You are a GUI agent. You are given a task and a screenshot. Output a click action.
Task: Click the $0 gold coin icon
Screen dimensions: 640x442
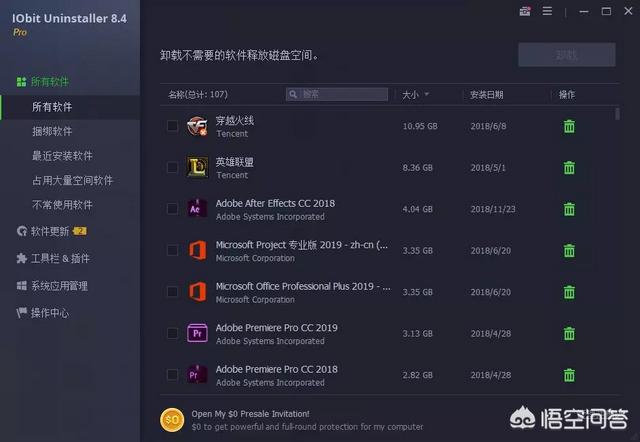point(172,420)
